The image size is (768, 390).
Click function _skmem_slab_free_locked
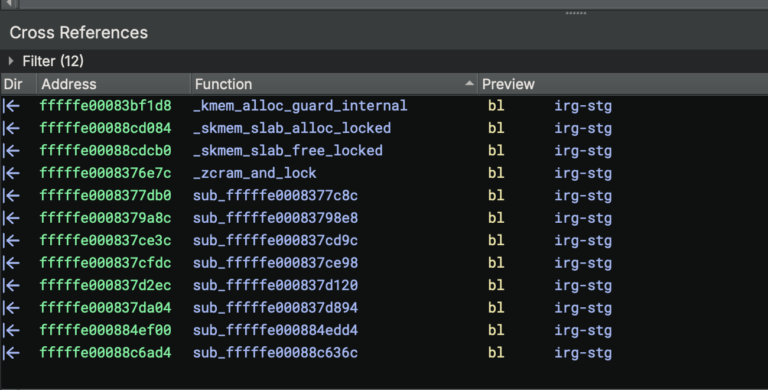288,151
